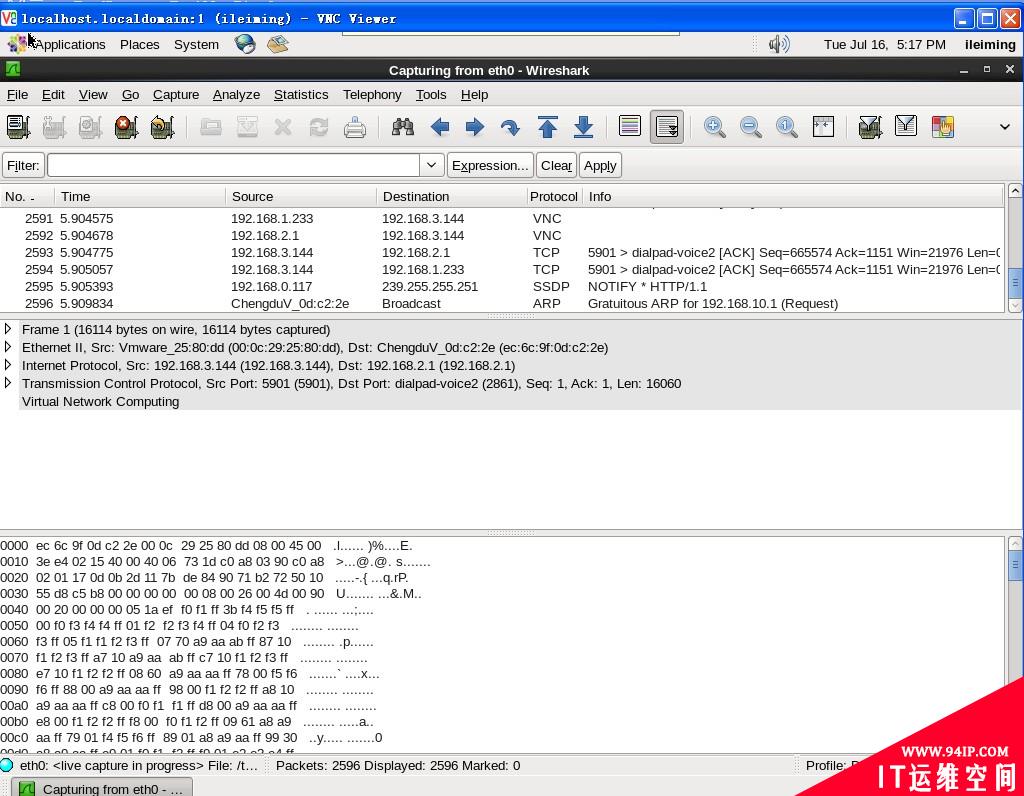Open the Statistics menu
The width and height of the screenshot is (1024, 796).
pyautogui.click(x=300, y=95)
